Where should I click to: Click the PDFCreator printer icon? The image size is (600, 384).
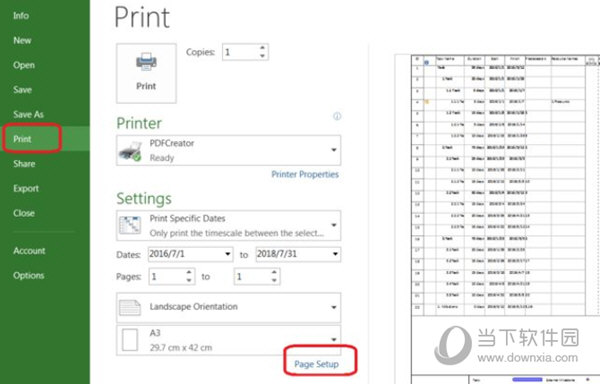pyautogui.click(x=130, y=151)
